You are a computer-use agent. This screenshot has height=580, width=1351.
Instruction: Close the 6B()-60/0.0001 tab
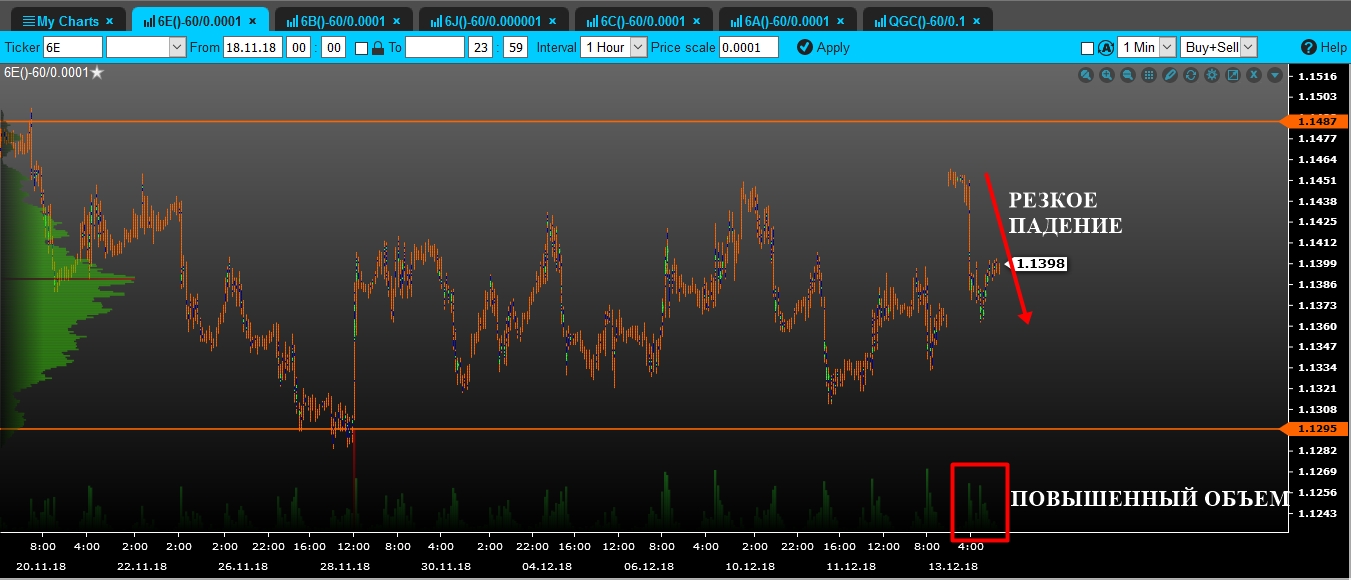click(x=396, y=21)
